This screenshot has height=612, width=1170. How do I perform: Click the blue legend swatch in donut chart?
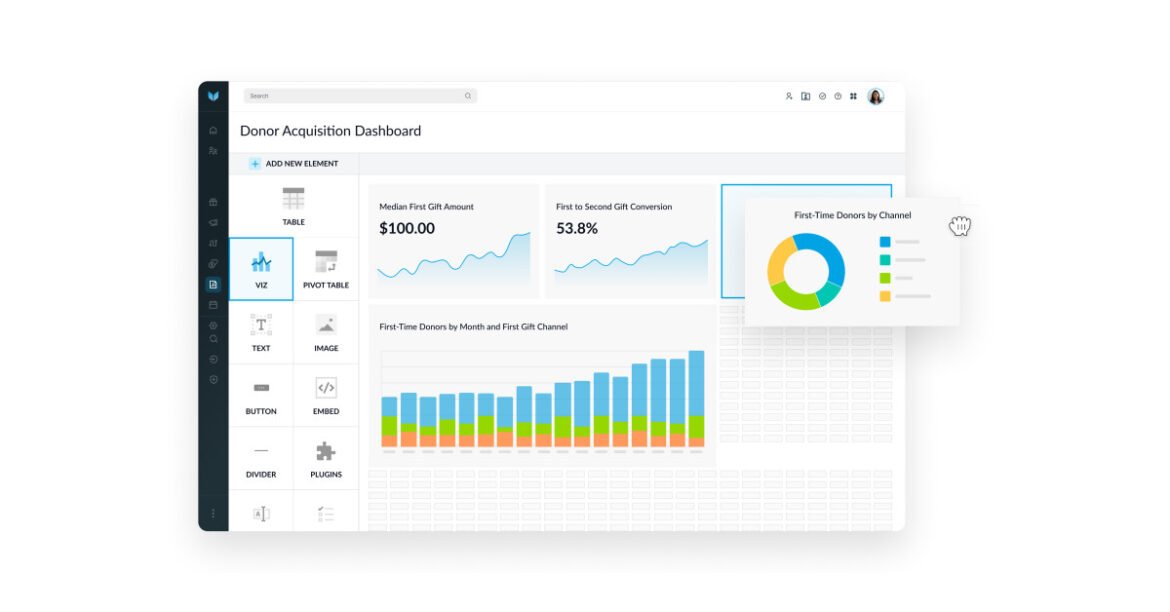884,242
